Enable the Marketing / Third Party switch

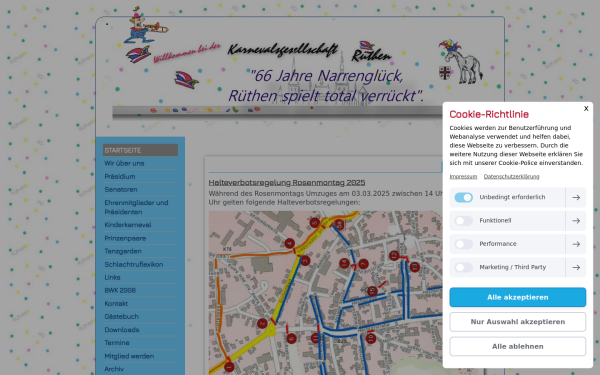pyautogui.click(x=463, y=267)
